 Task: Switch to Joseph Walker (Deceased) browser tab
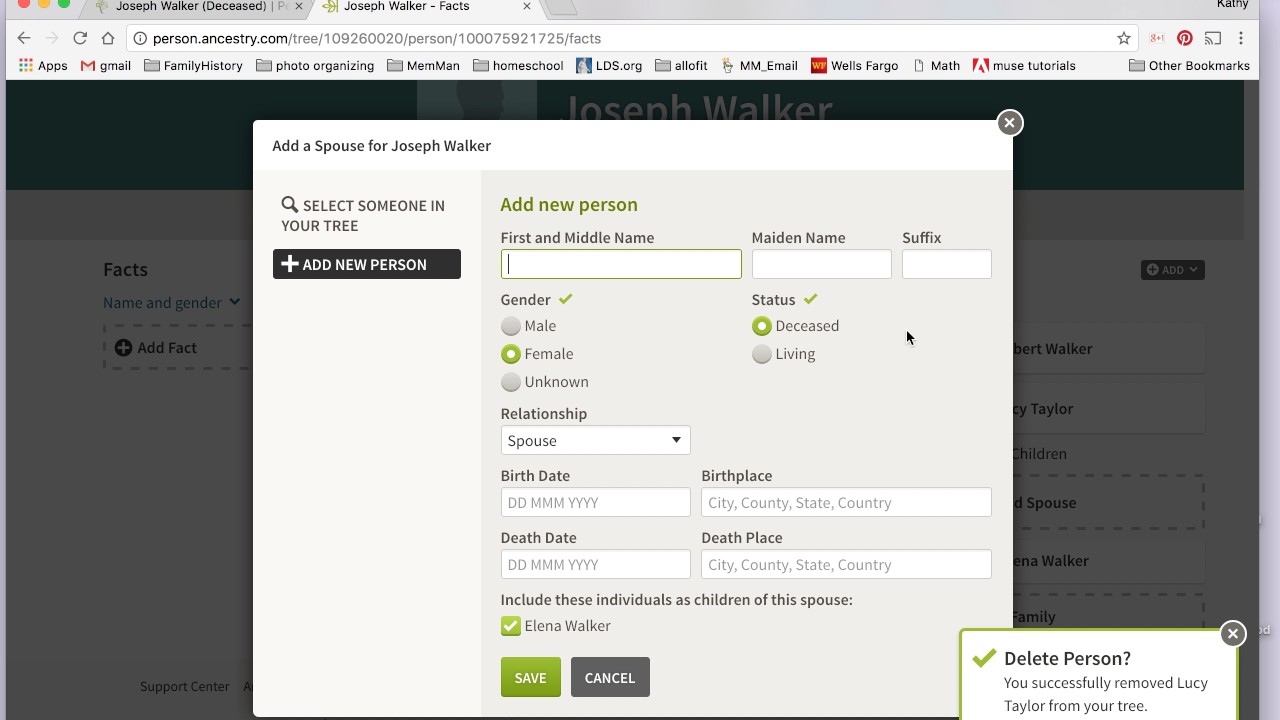pyautogui.click(x=200, y=6)
